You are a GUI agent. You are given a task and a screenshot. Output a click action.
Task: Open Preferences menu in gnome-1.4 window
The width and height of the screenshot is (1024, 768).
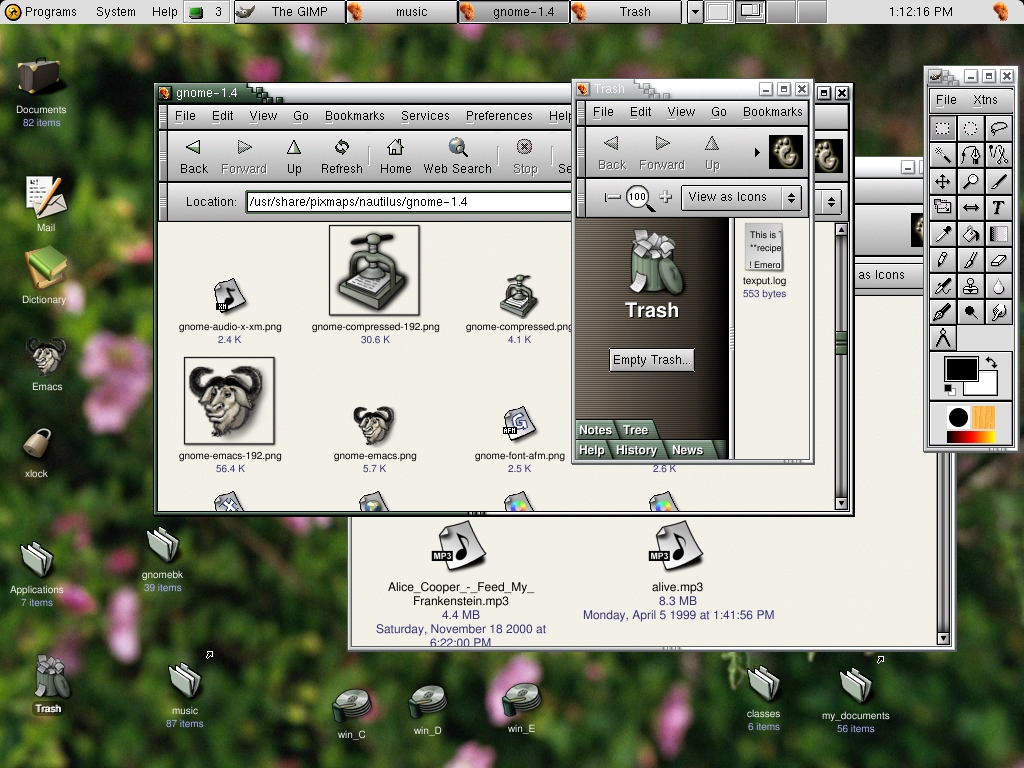click(499, 116)
